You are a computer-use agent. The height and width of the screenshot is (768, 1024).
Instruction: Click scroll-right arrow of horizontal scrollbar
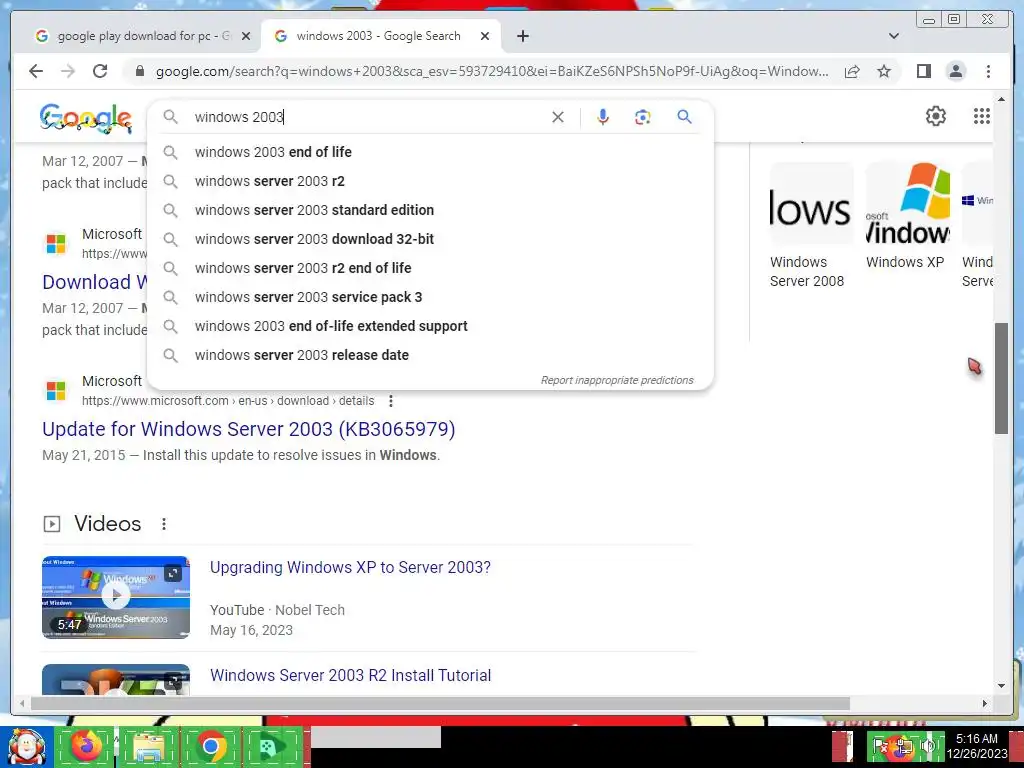click(x=985, y=703)
